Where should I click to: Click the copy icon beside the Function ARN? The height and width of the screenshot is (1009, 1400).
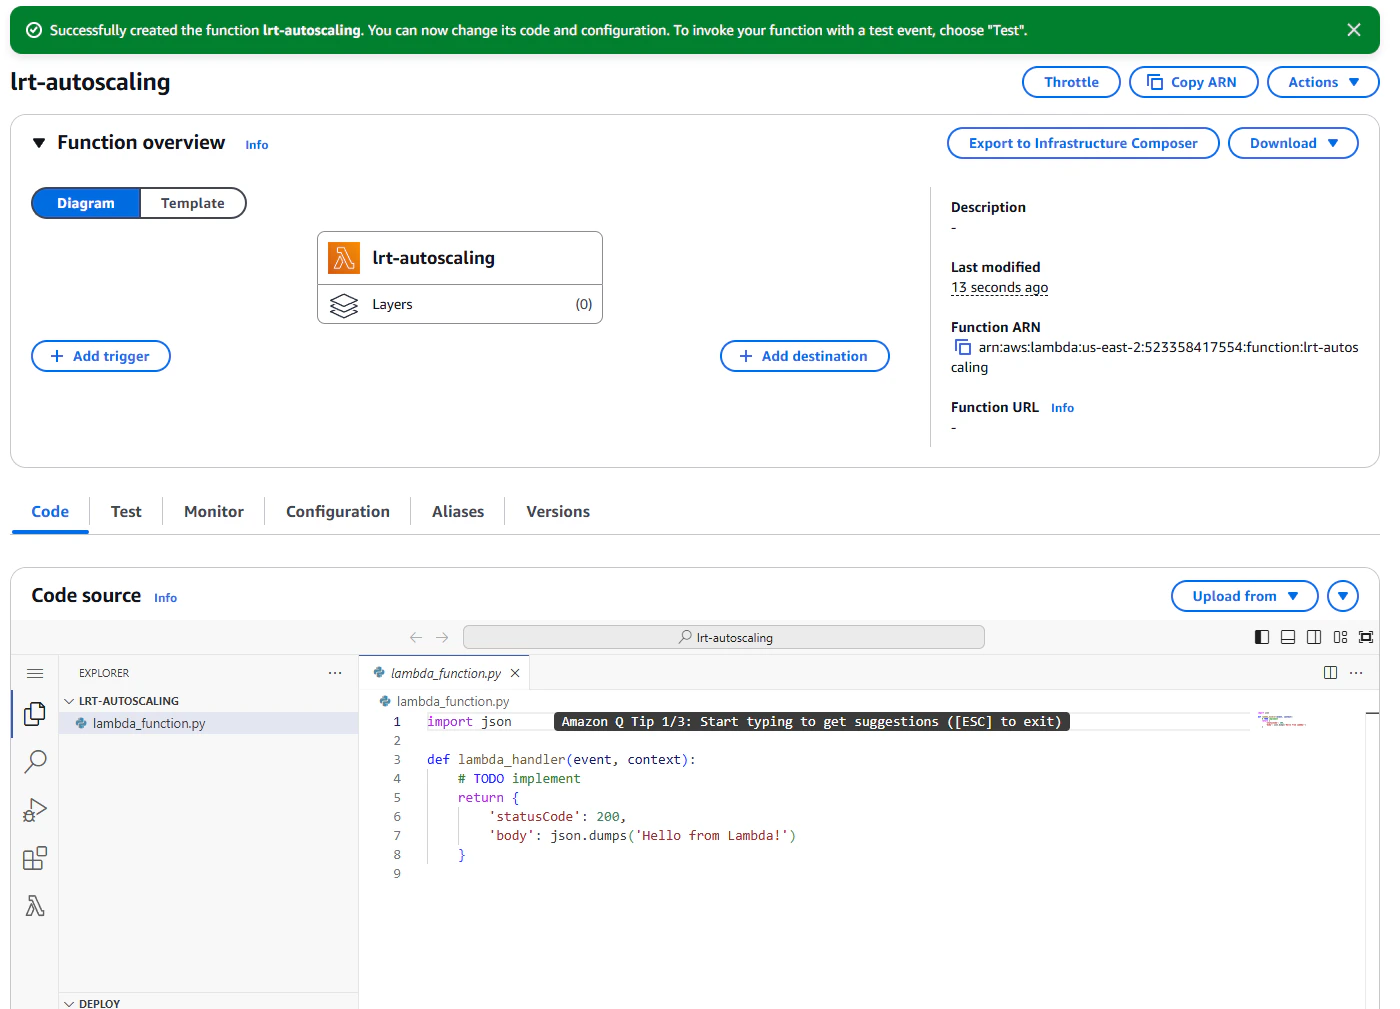tap(963, 347)
